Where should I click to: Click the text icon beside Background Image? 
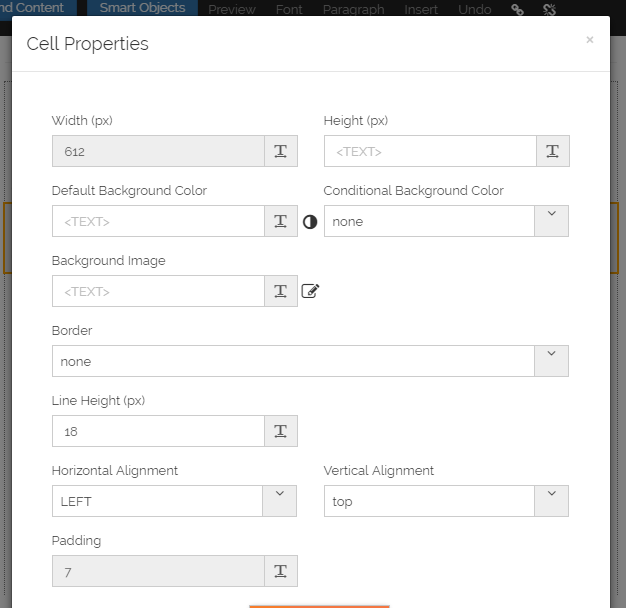pyautogui.click(x=281, y=291)
